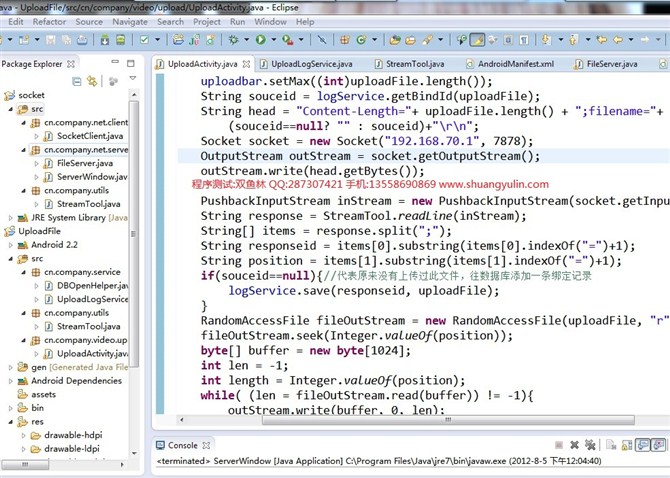The image size is (670, 478).
Task: Click Collapse All in Package Explorer
Action: click(x=77, y=81)
